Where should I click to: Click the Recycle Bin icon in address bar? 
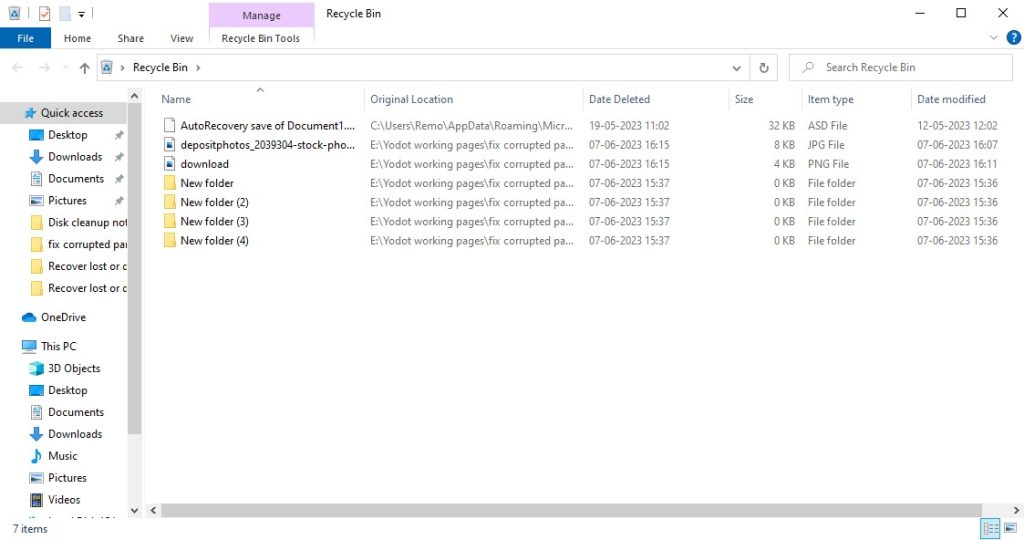click(106, 67)
